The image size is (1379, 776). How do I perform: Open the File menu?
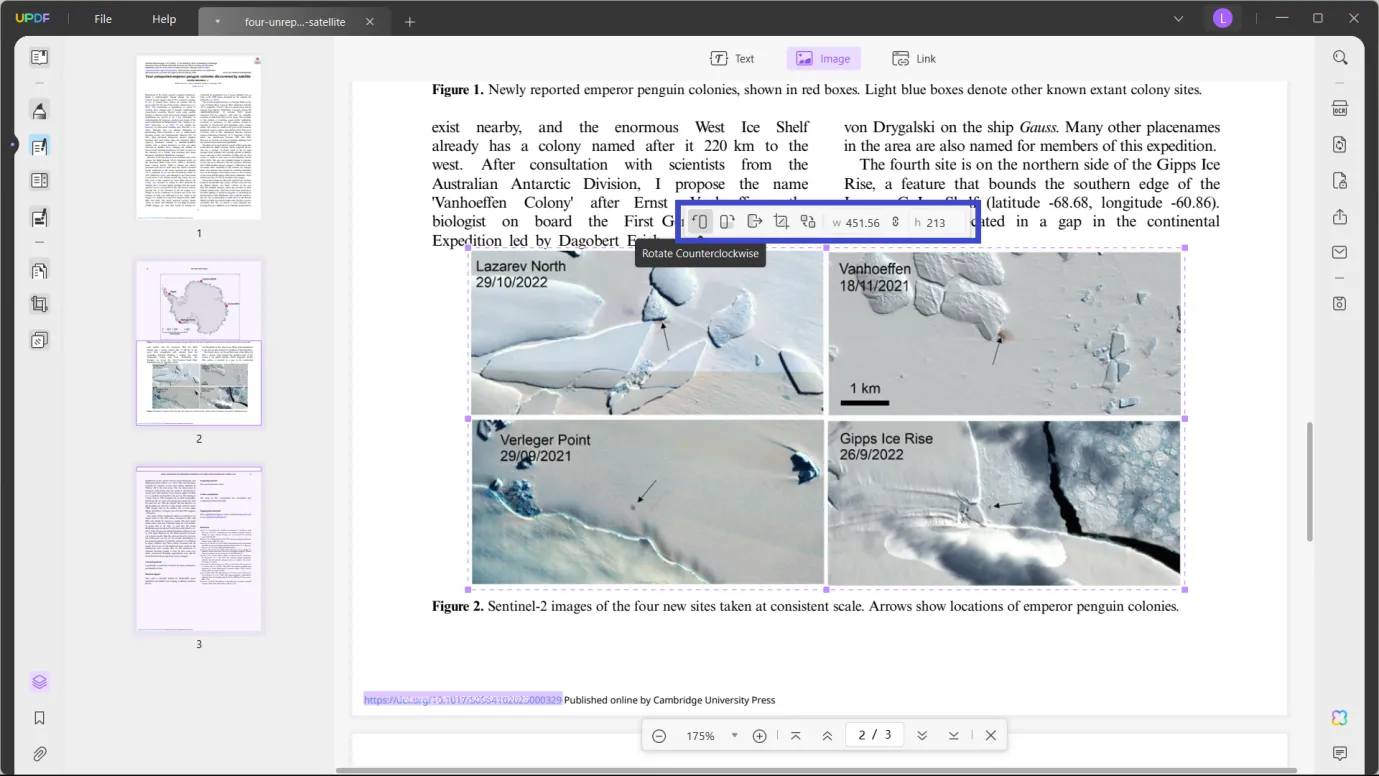click(x=103, y=19)
